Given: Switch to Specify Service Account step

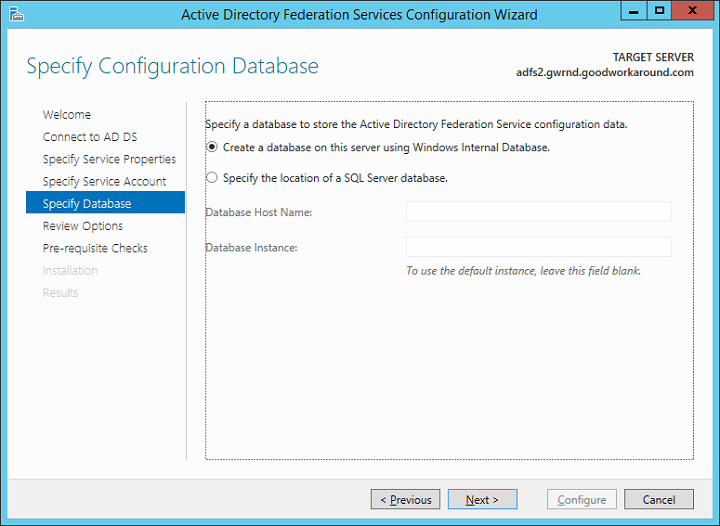Looking at the screenshot, I should [104, 181].
